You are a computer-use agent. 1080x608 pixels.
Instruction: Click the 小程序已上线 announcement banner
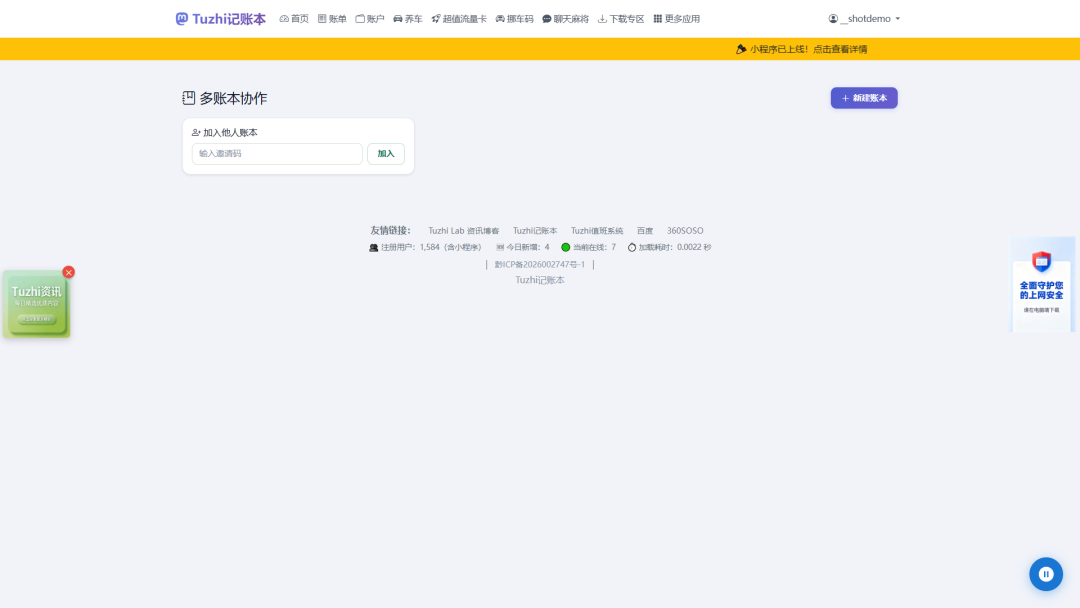[802, 49]
